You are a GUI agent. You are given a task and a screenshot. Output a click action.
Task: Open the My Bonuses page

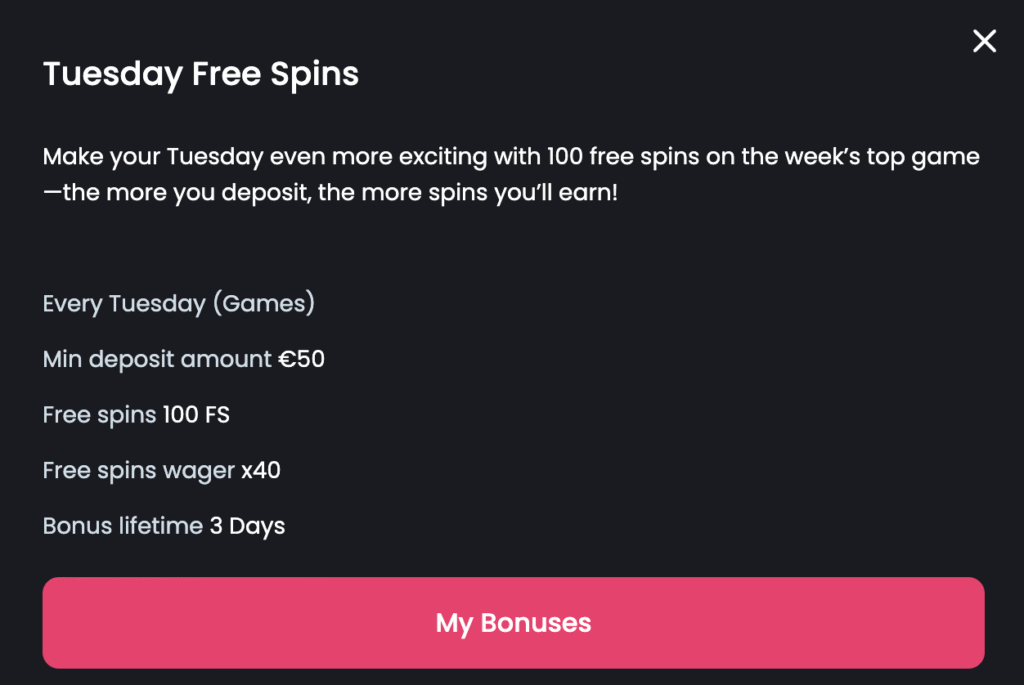click(x=513, y=623)
